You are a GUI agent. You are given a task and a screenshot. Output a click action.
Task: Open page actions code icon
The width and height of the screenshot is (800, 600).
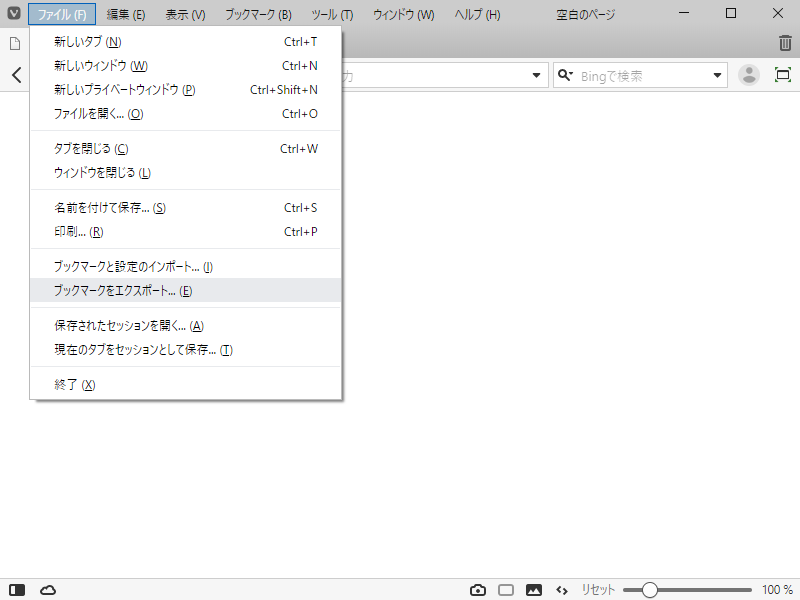tap(562, 590)
